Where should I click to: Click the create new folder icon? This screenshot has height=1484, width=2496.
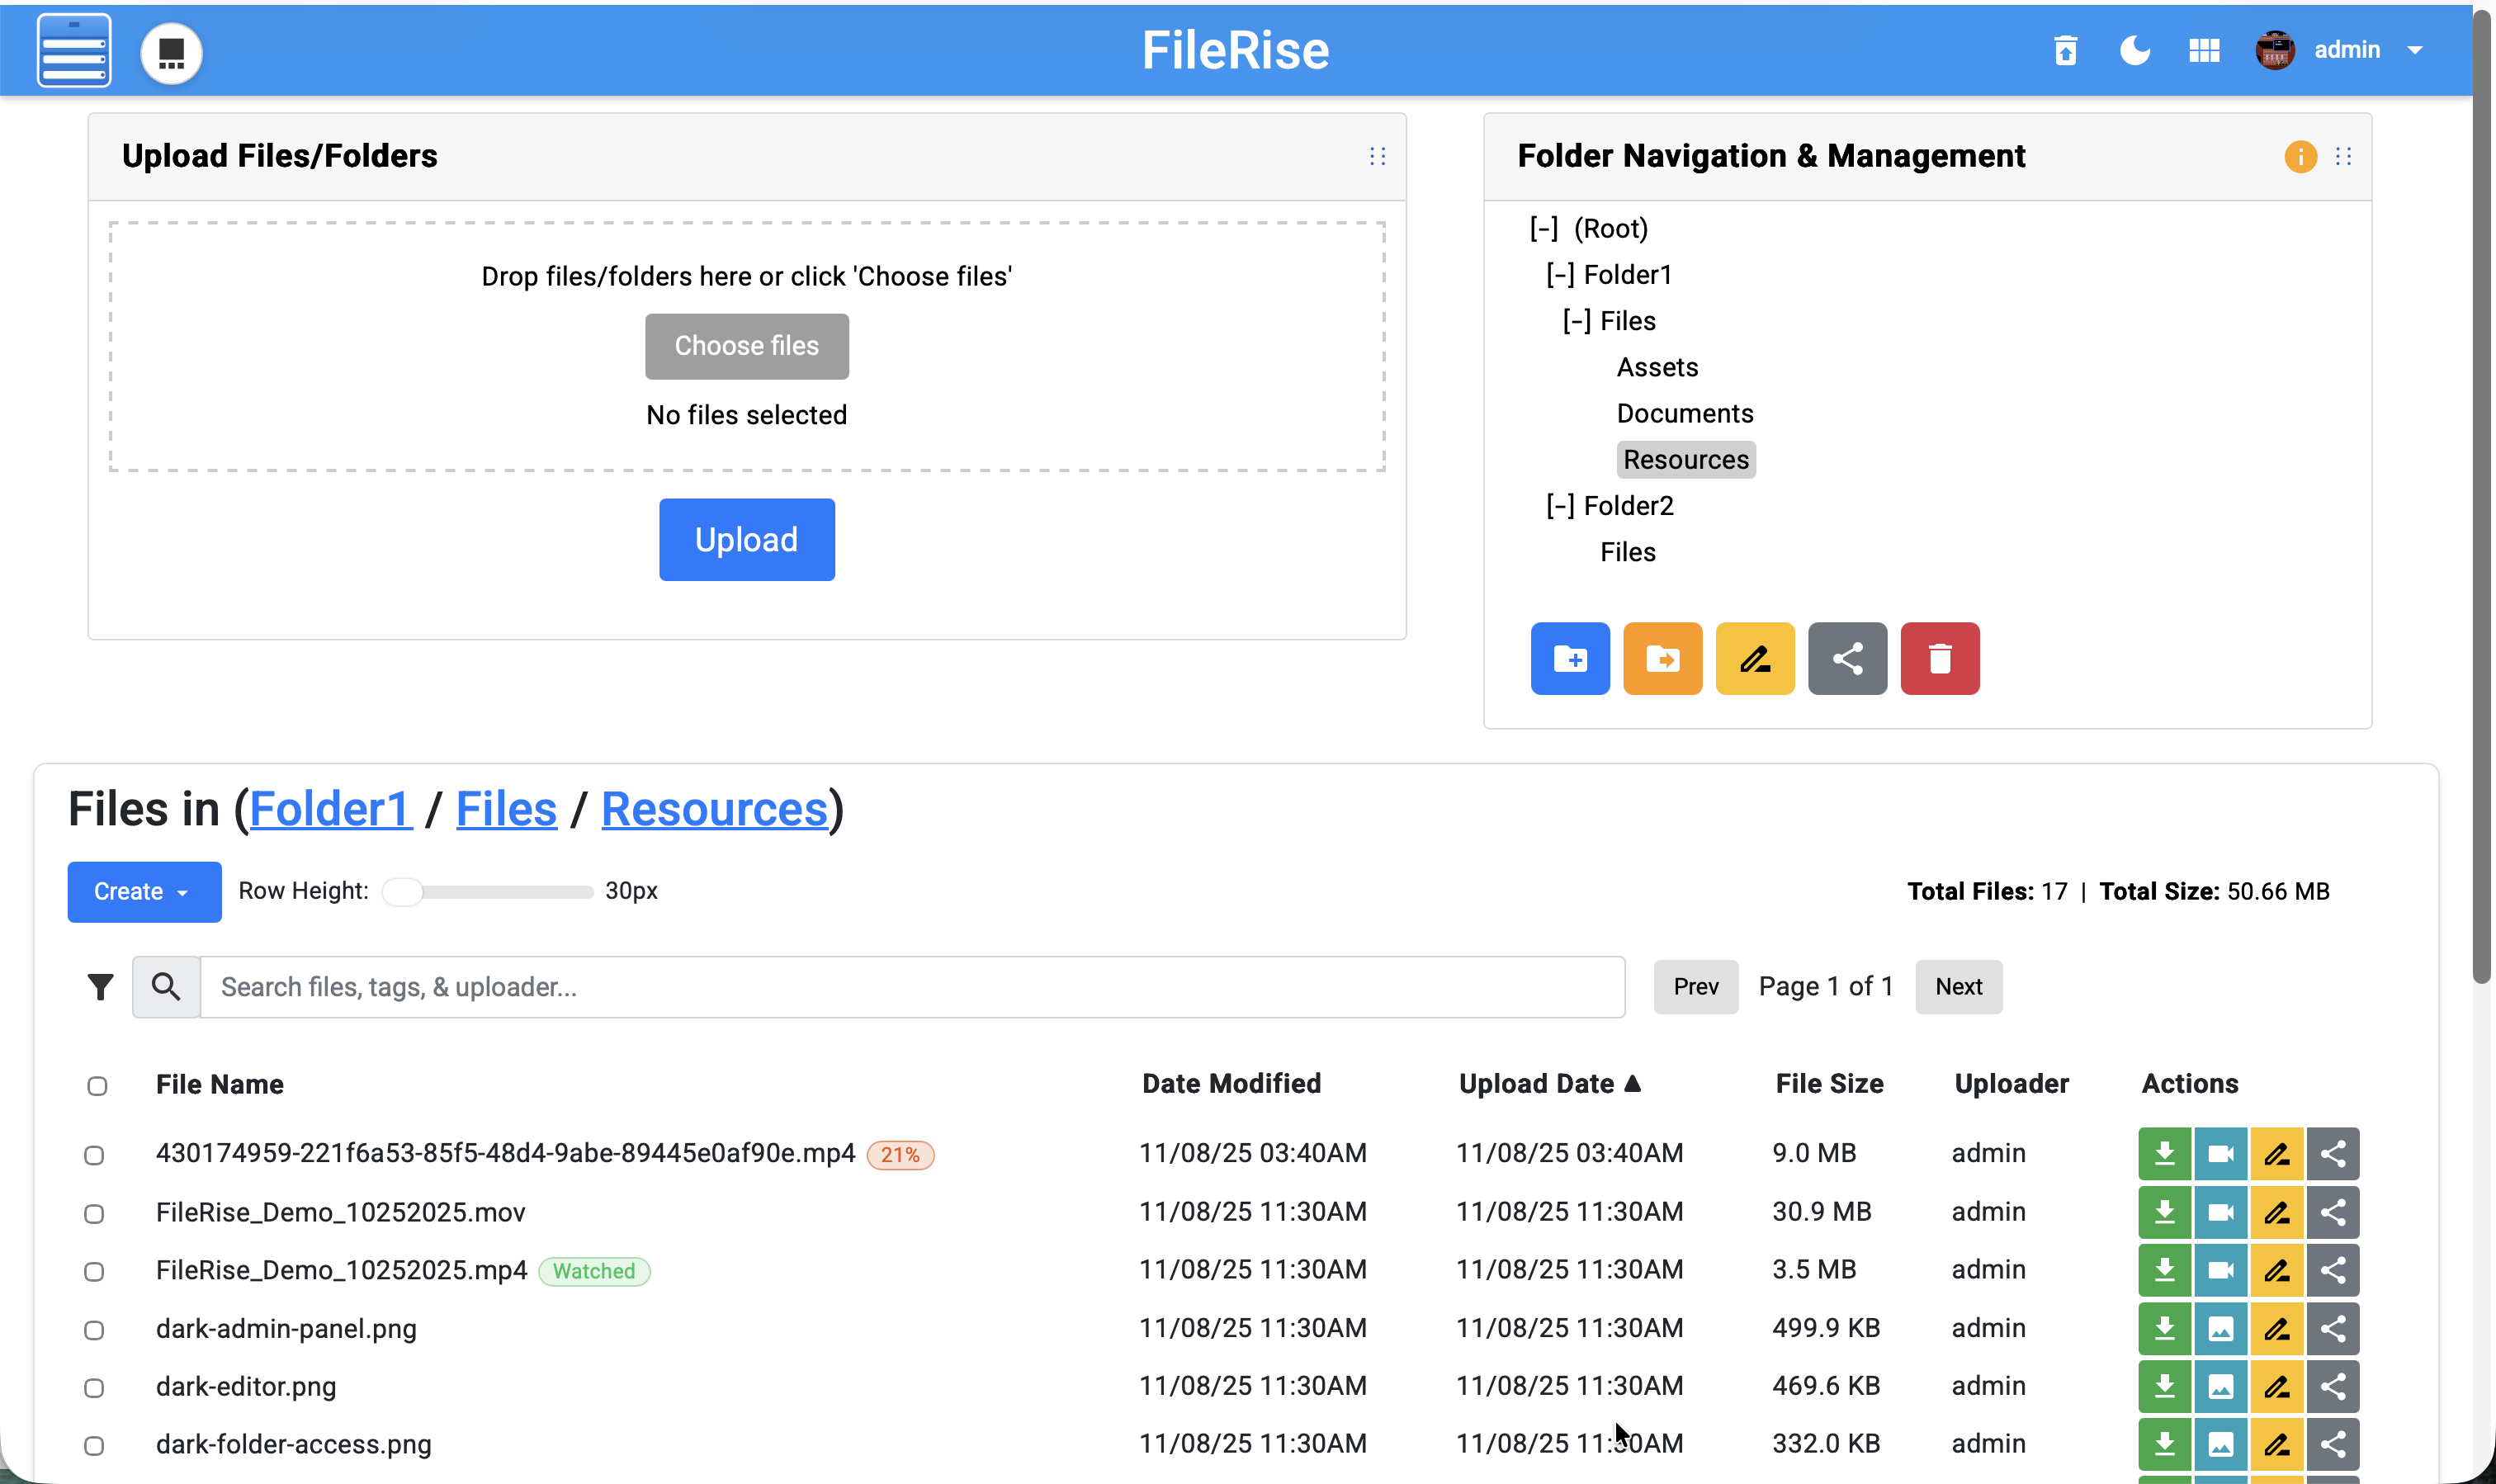tap(1570, 659)
